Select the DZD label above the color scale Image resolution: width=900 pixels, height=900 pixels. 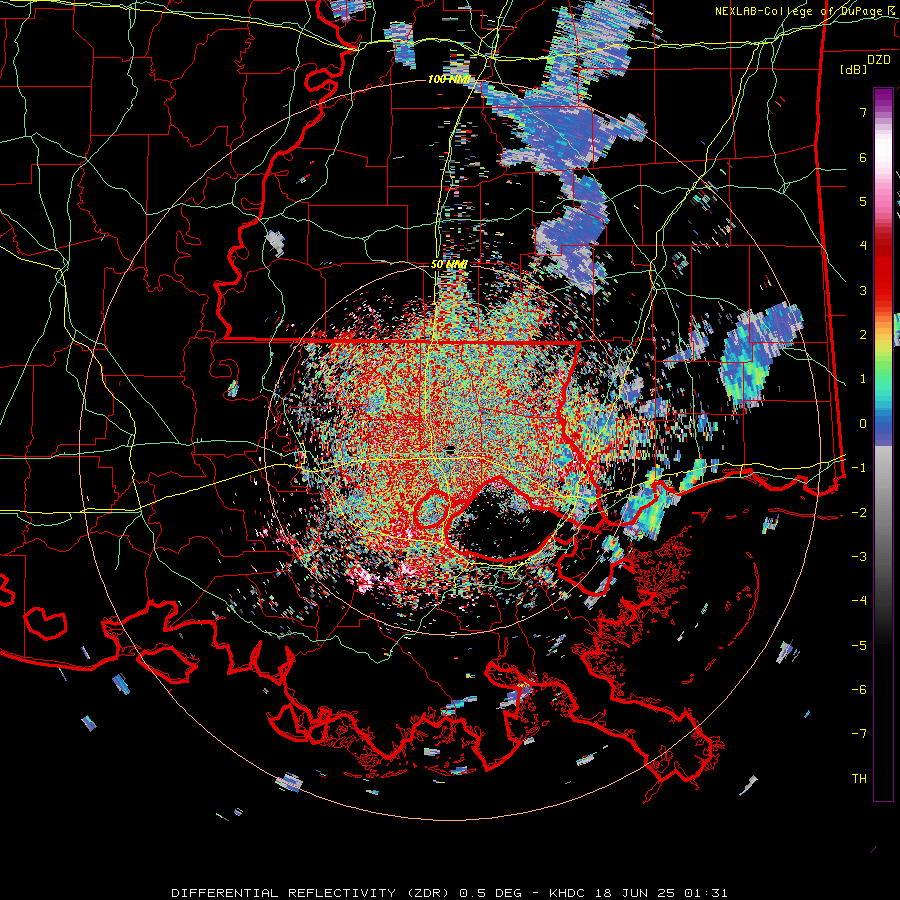click(879, 60)
